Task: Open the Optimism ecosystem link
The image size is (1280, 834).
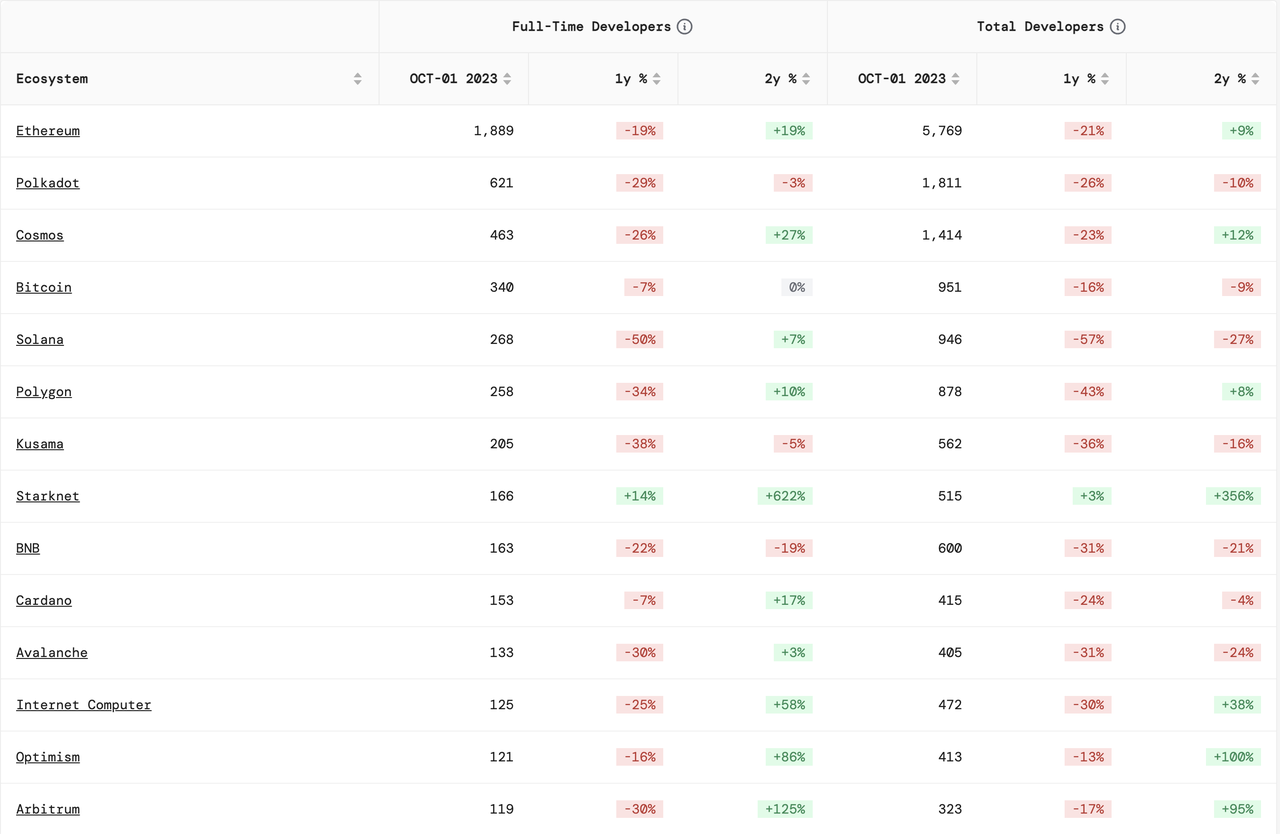Action: pyautogui.click(x=48, y=757)
